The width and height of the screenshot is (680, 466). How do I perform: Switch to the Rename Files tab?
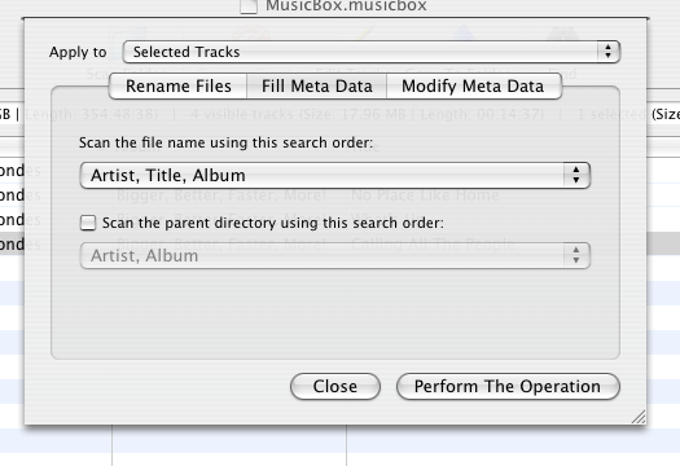[178, 86]
